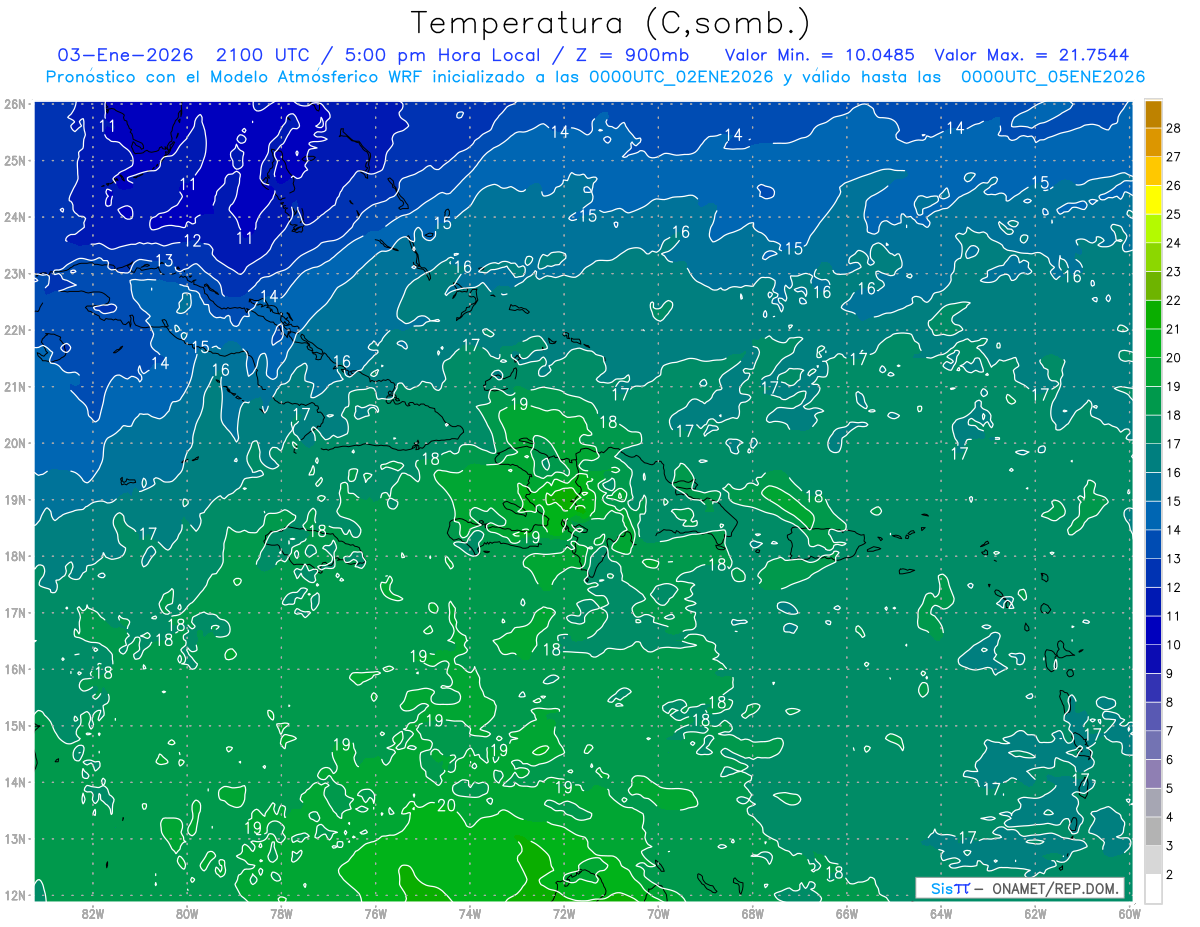Screen dimensions: 1200x927
Task: Click the "20N" latitude axis label
Action: (15, 443)
